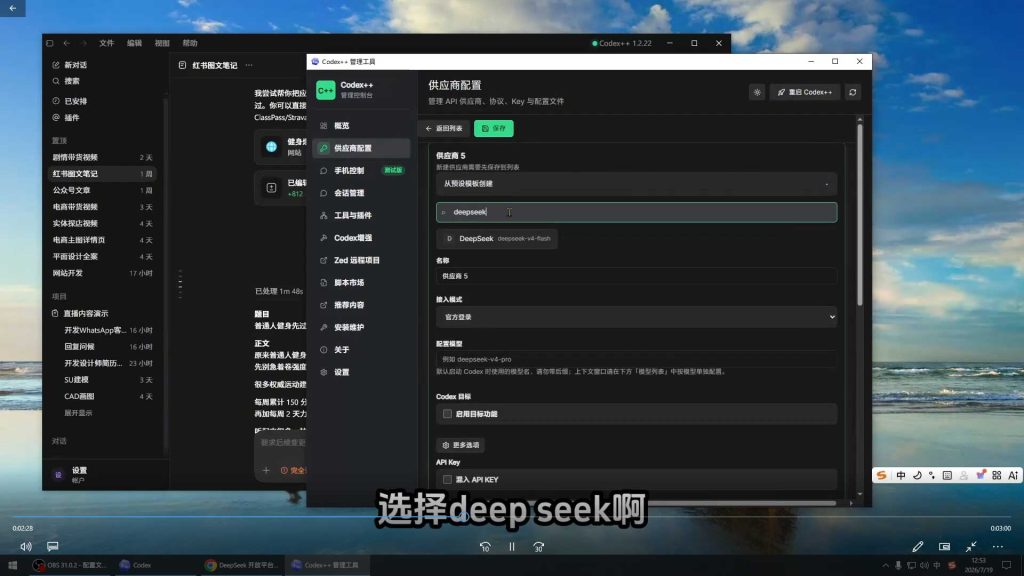Viewport: 1024px width, 576px height.
Task: Enable the 启用目标功能 checkbox
Action: tap(447, 414)
